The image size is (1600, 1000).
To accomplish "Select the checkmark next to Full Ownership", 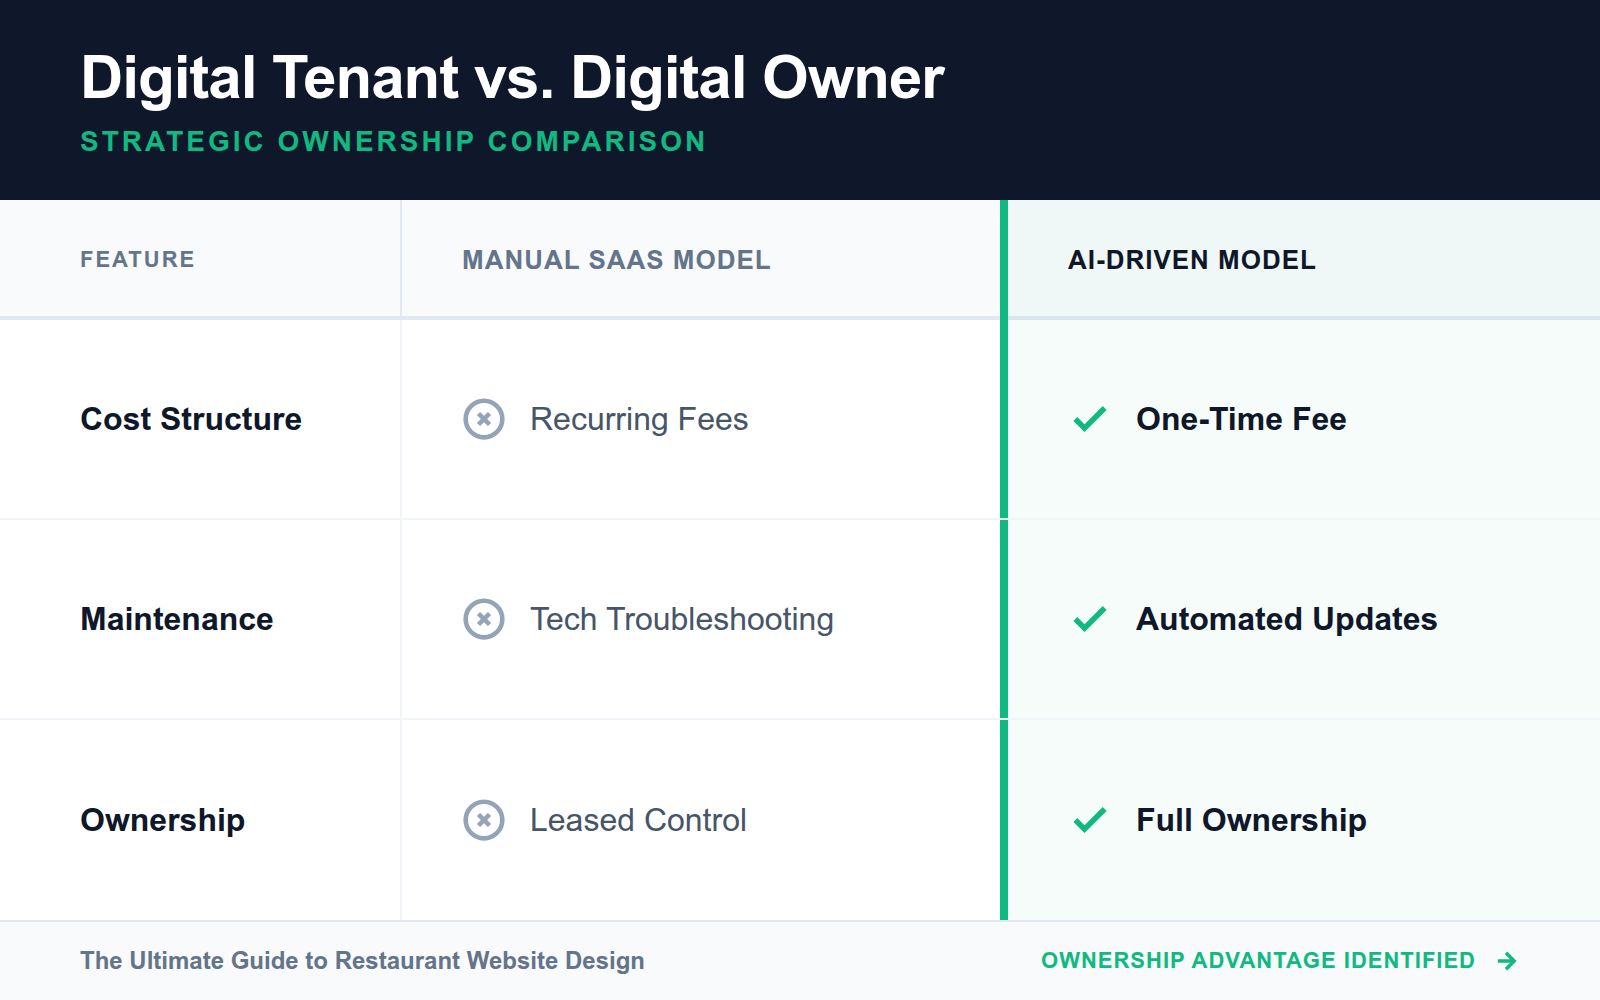I will tap(1090, 821).
